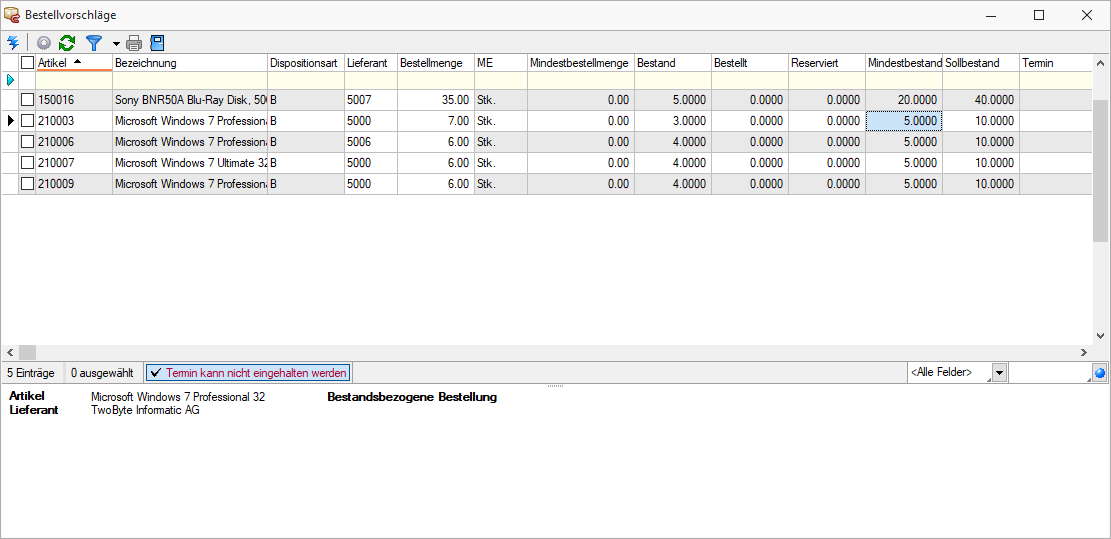Viewport: 1111px width, 539px height.
Task: Sort by the Reserviert column header
Action: (x=826, y=63)
